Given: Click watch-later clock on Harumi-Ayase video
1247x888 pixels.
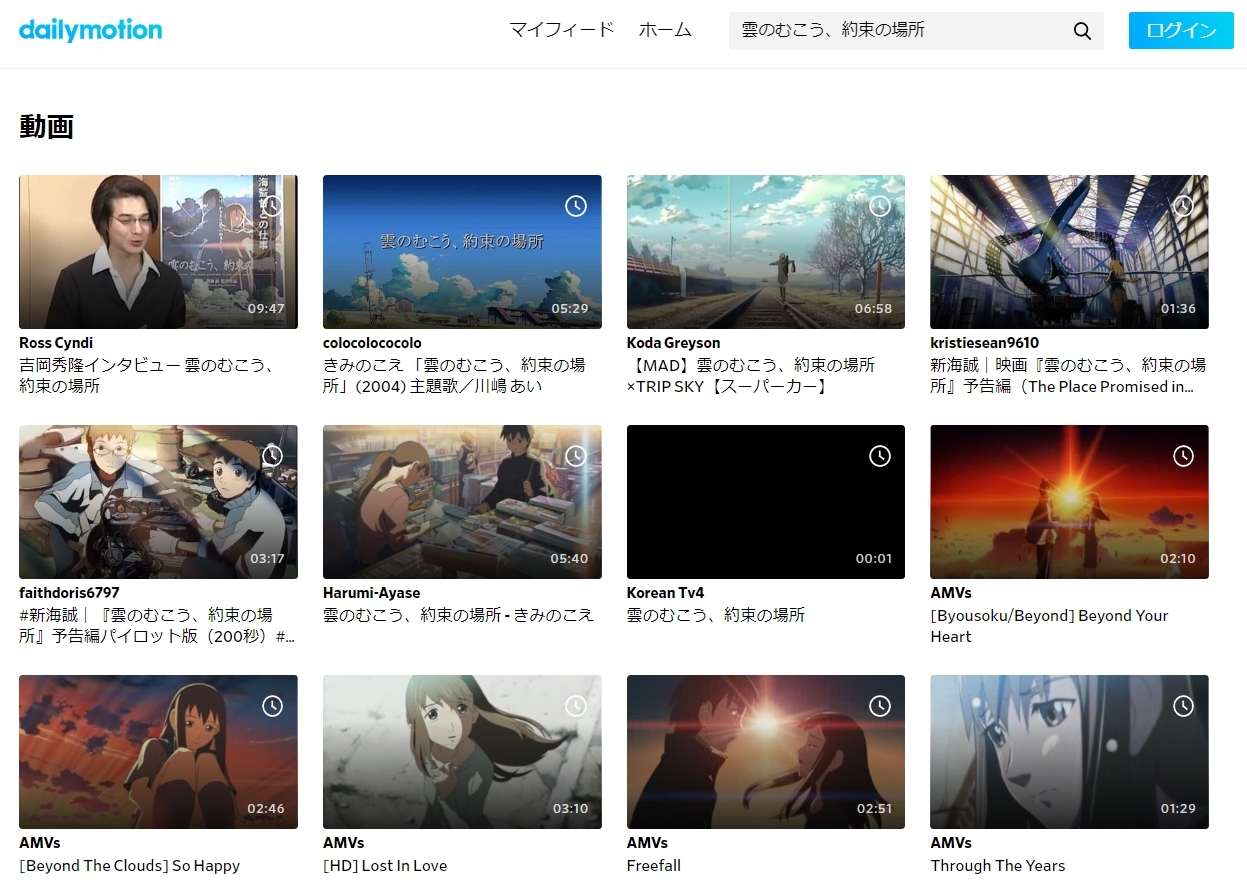Looking at the screenshot, I should (576, 456).
